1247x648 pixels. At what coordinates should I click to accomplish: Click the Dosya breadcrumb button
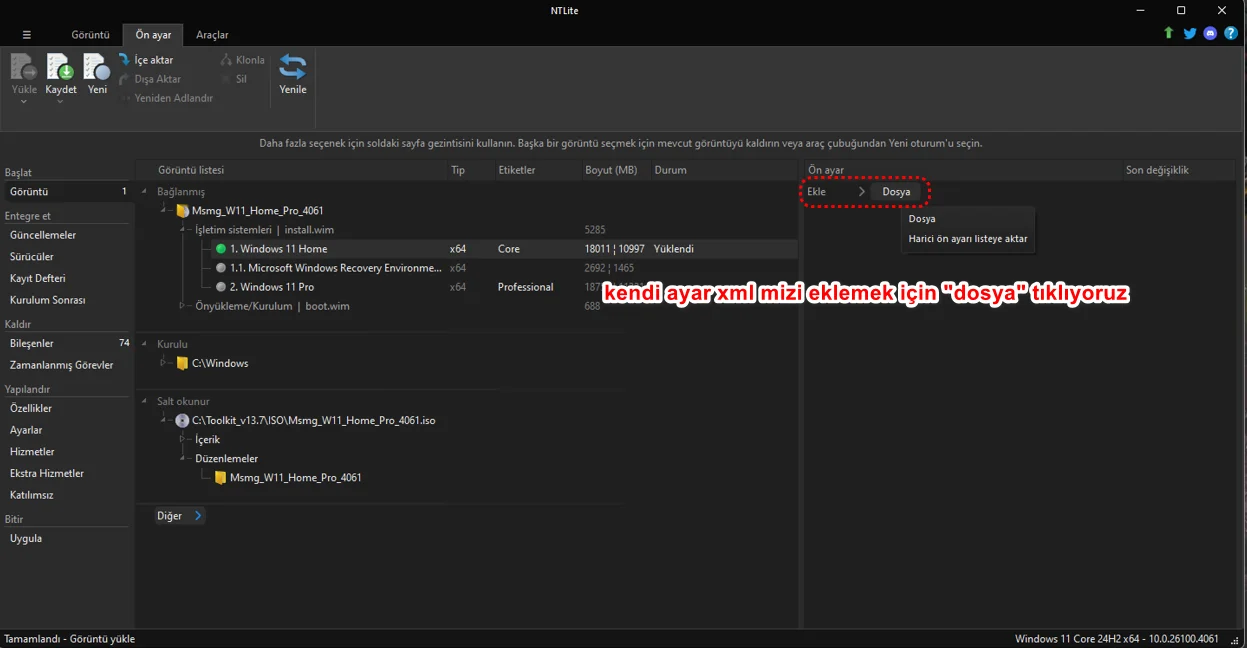pos(896,191)
